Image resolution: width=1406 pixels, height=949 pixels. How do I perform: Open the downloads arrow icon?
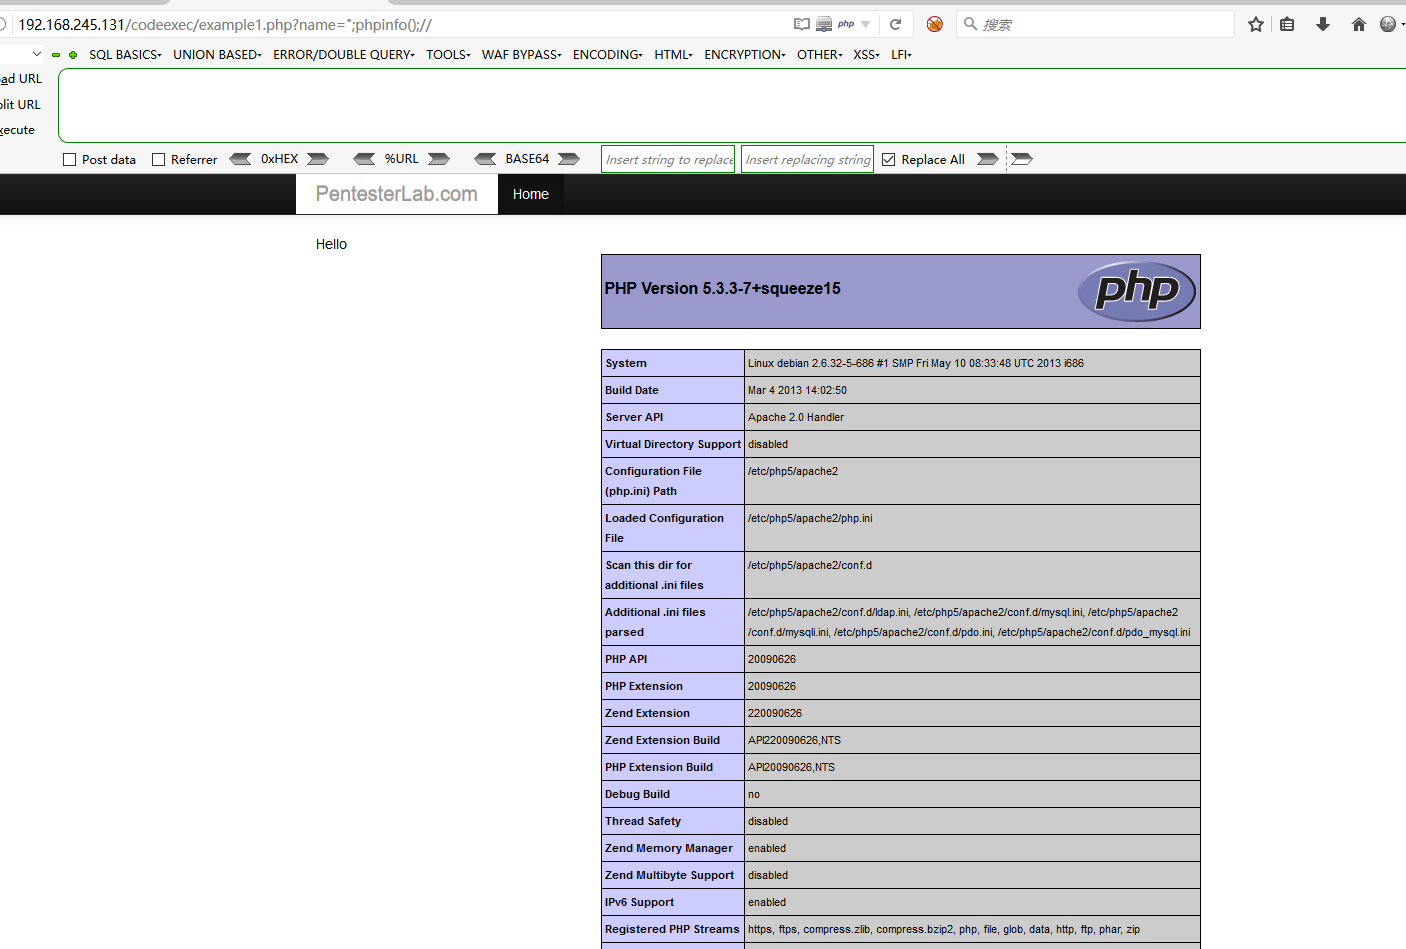pyautogui.click(x=1323, y=24)
